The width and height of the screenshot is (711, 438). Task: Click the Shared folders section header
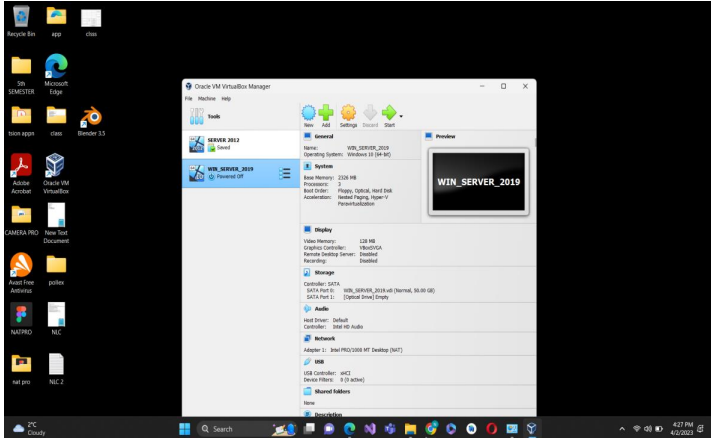pos(332,391)
